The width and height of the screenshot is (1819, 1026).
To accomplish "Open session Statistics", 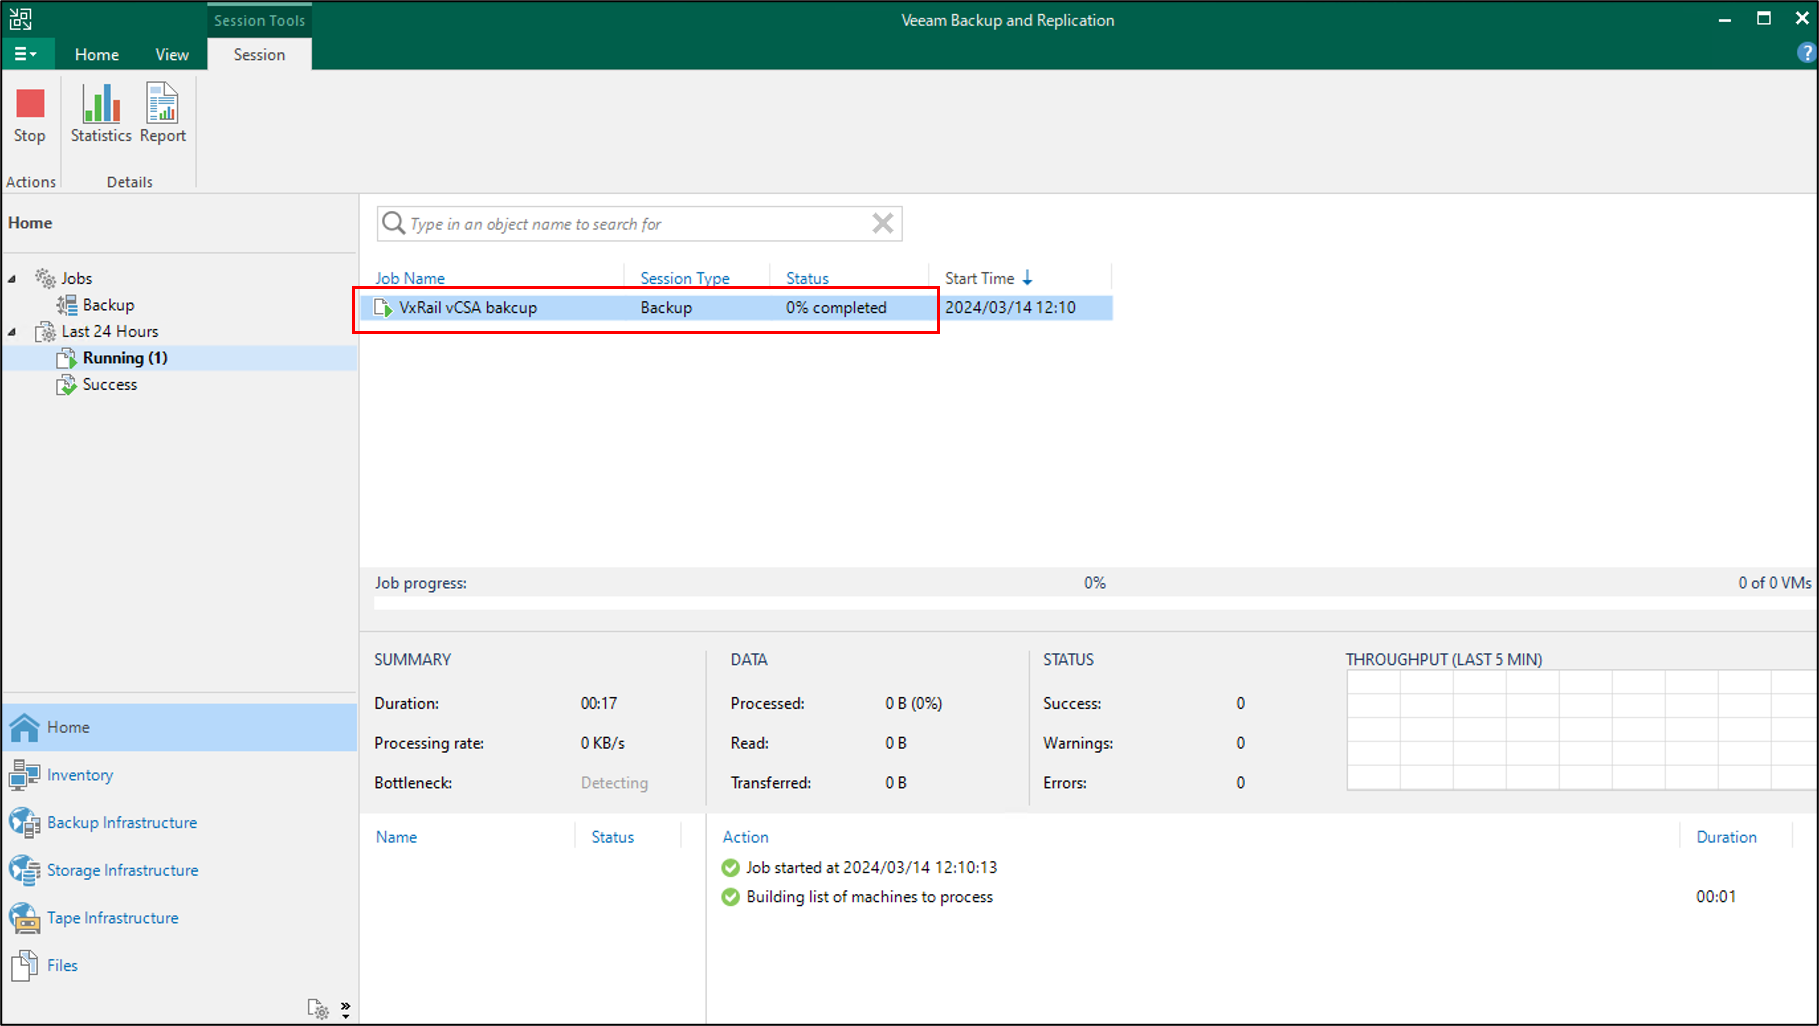I will 101,115.
